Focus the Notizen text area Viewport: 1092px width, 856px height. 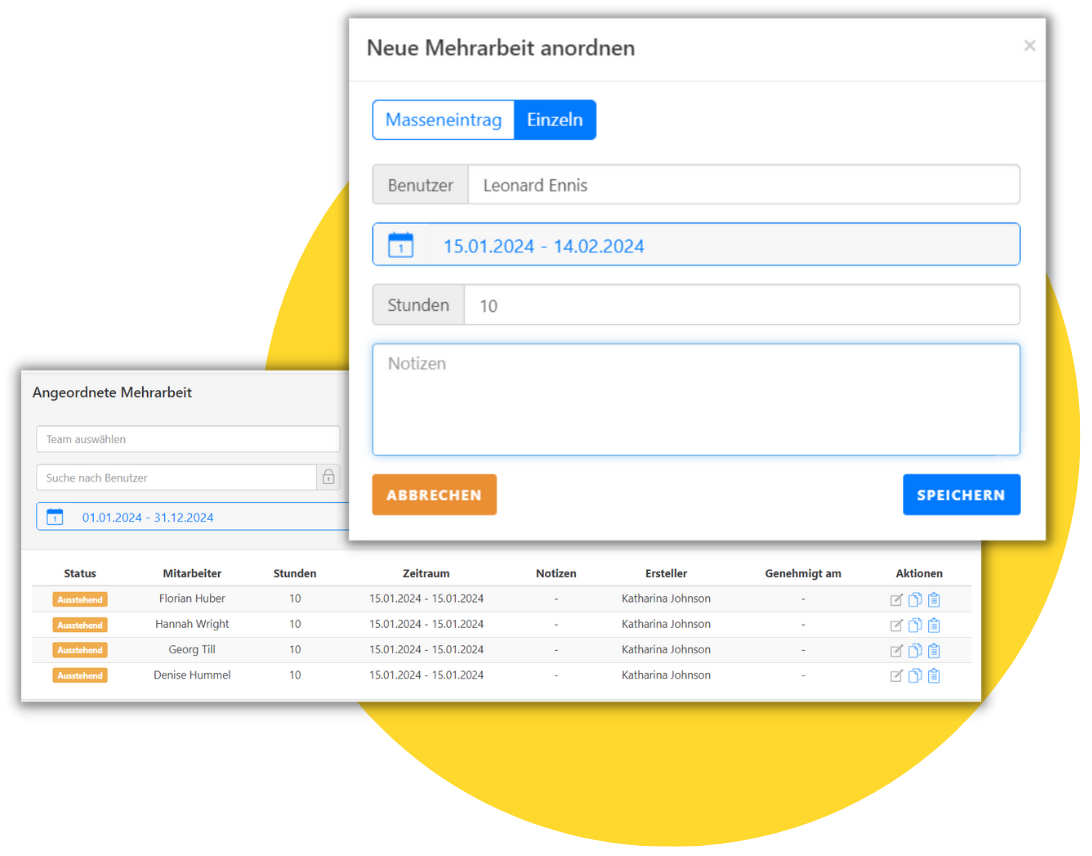[696, 400]
